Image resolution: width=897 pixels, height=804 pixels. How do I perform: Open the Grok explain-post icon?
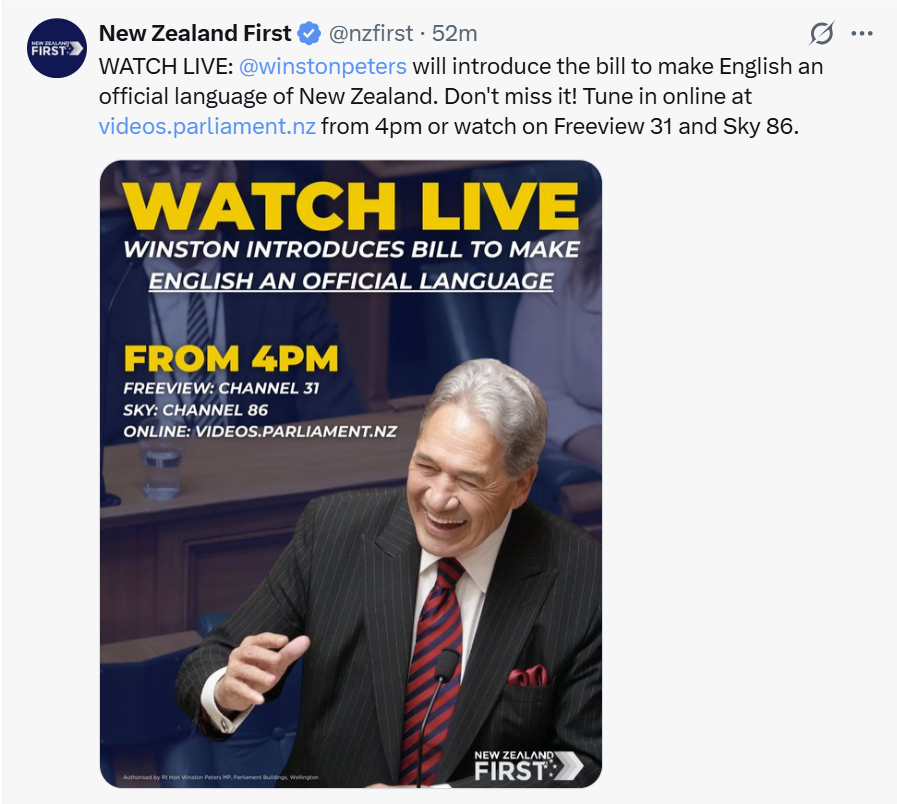[x=821, y=33]
